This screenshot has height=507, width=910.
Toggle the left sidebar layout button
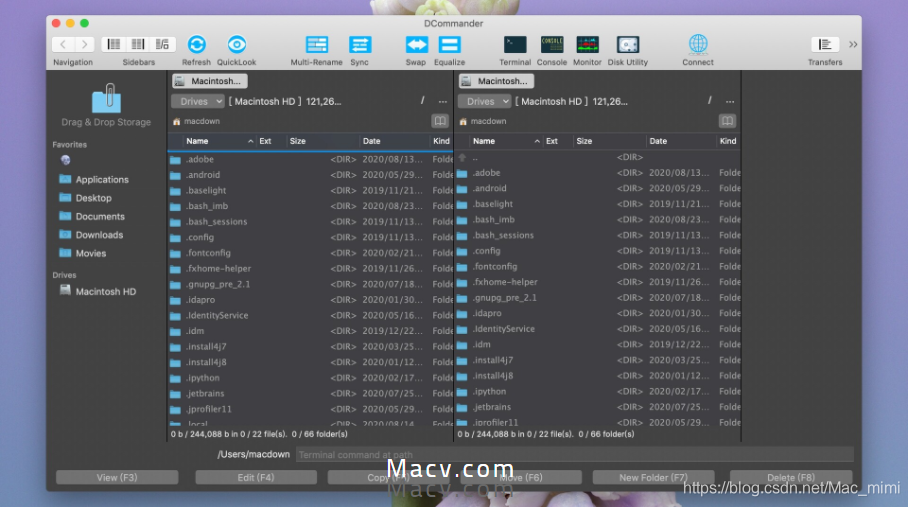(x=114, y=45)
